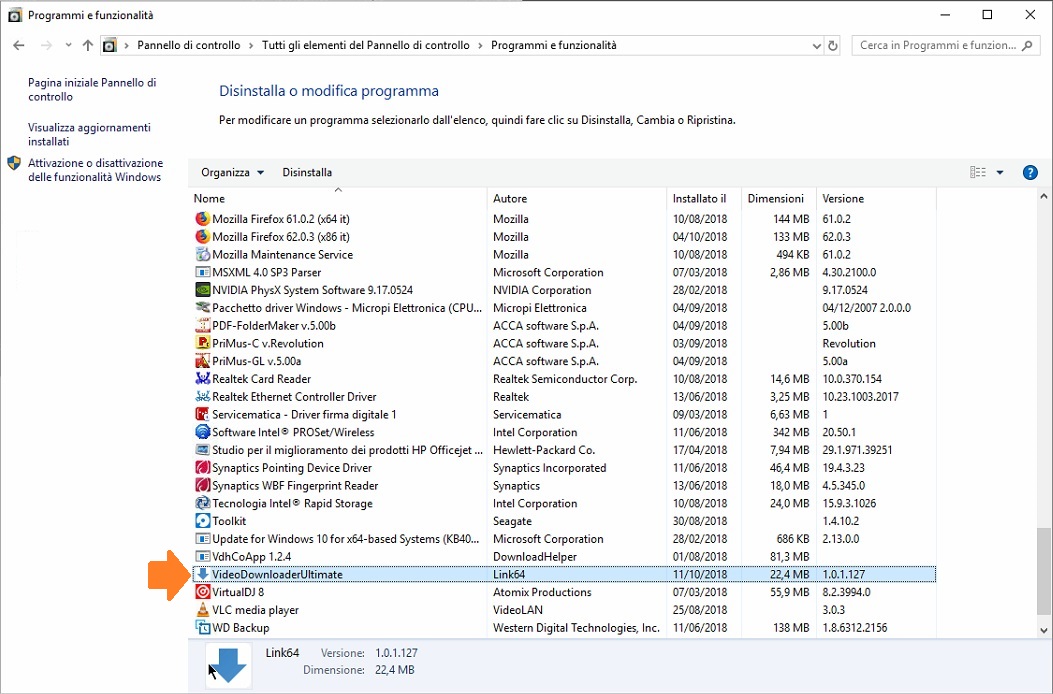Image resolution: width=1053 pixels, height=694 pixels.
Task: Select the VirtualDJ 8 row name
Action: click(238, 593)
